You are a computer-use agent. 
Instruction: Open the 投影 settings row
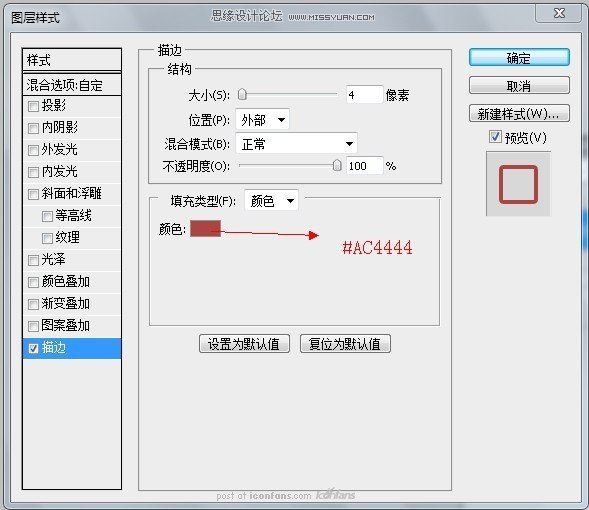point(72,106)
